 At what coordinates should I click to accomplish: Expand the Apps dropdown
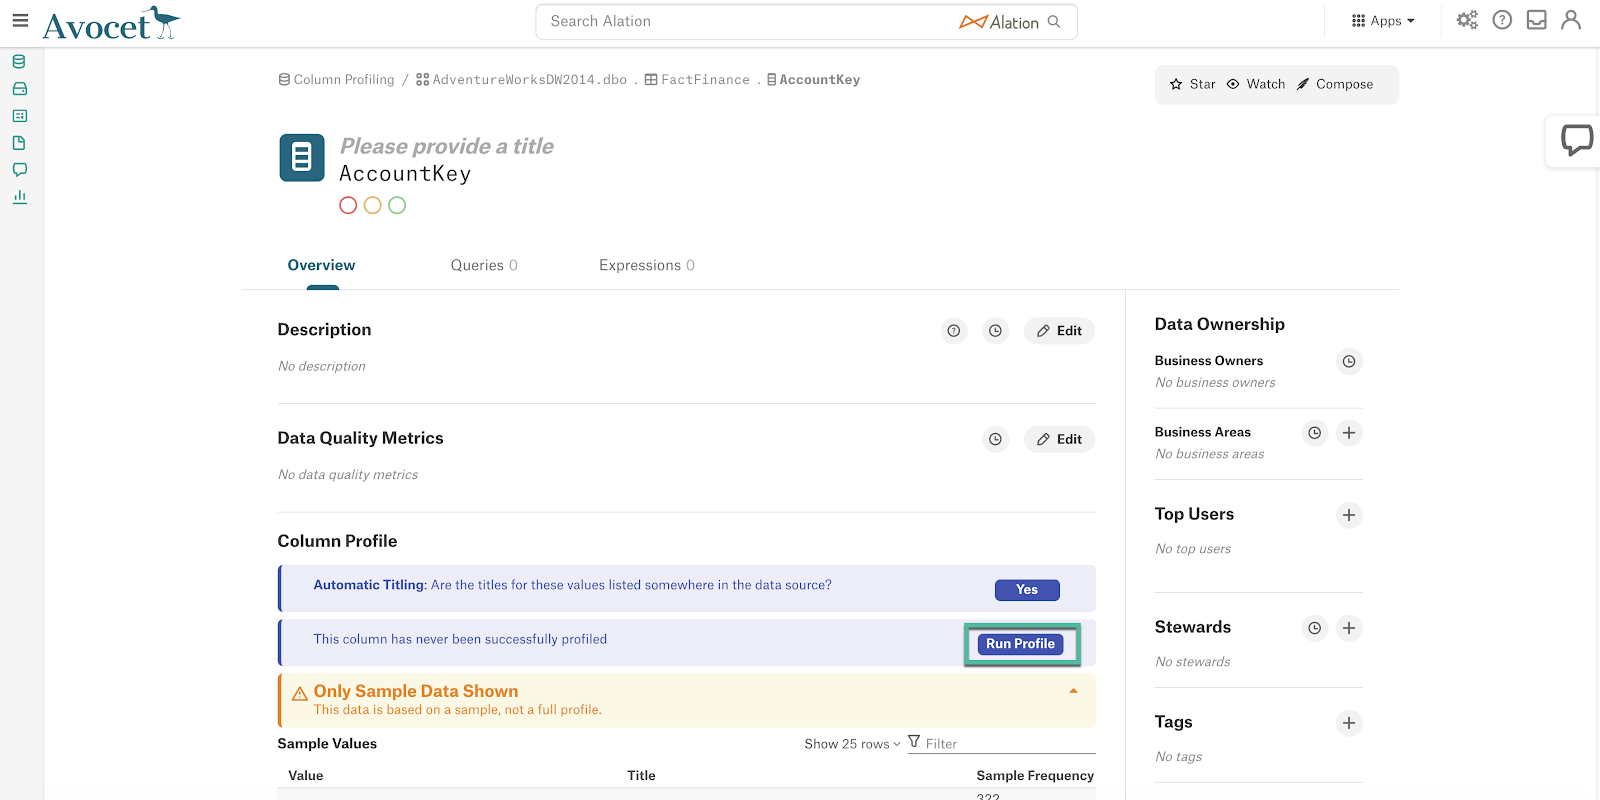1383,21
